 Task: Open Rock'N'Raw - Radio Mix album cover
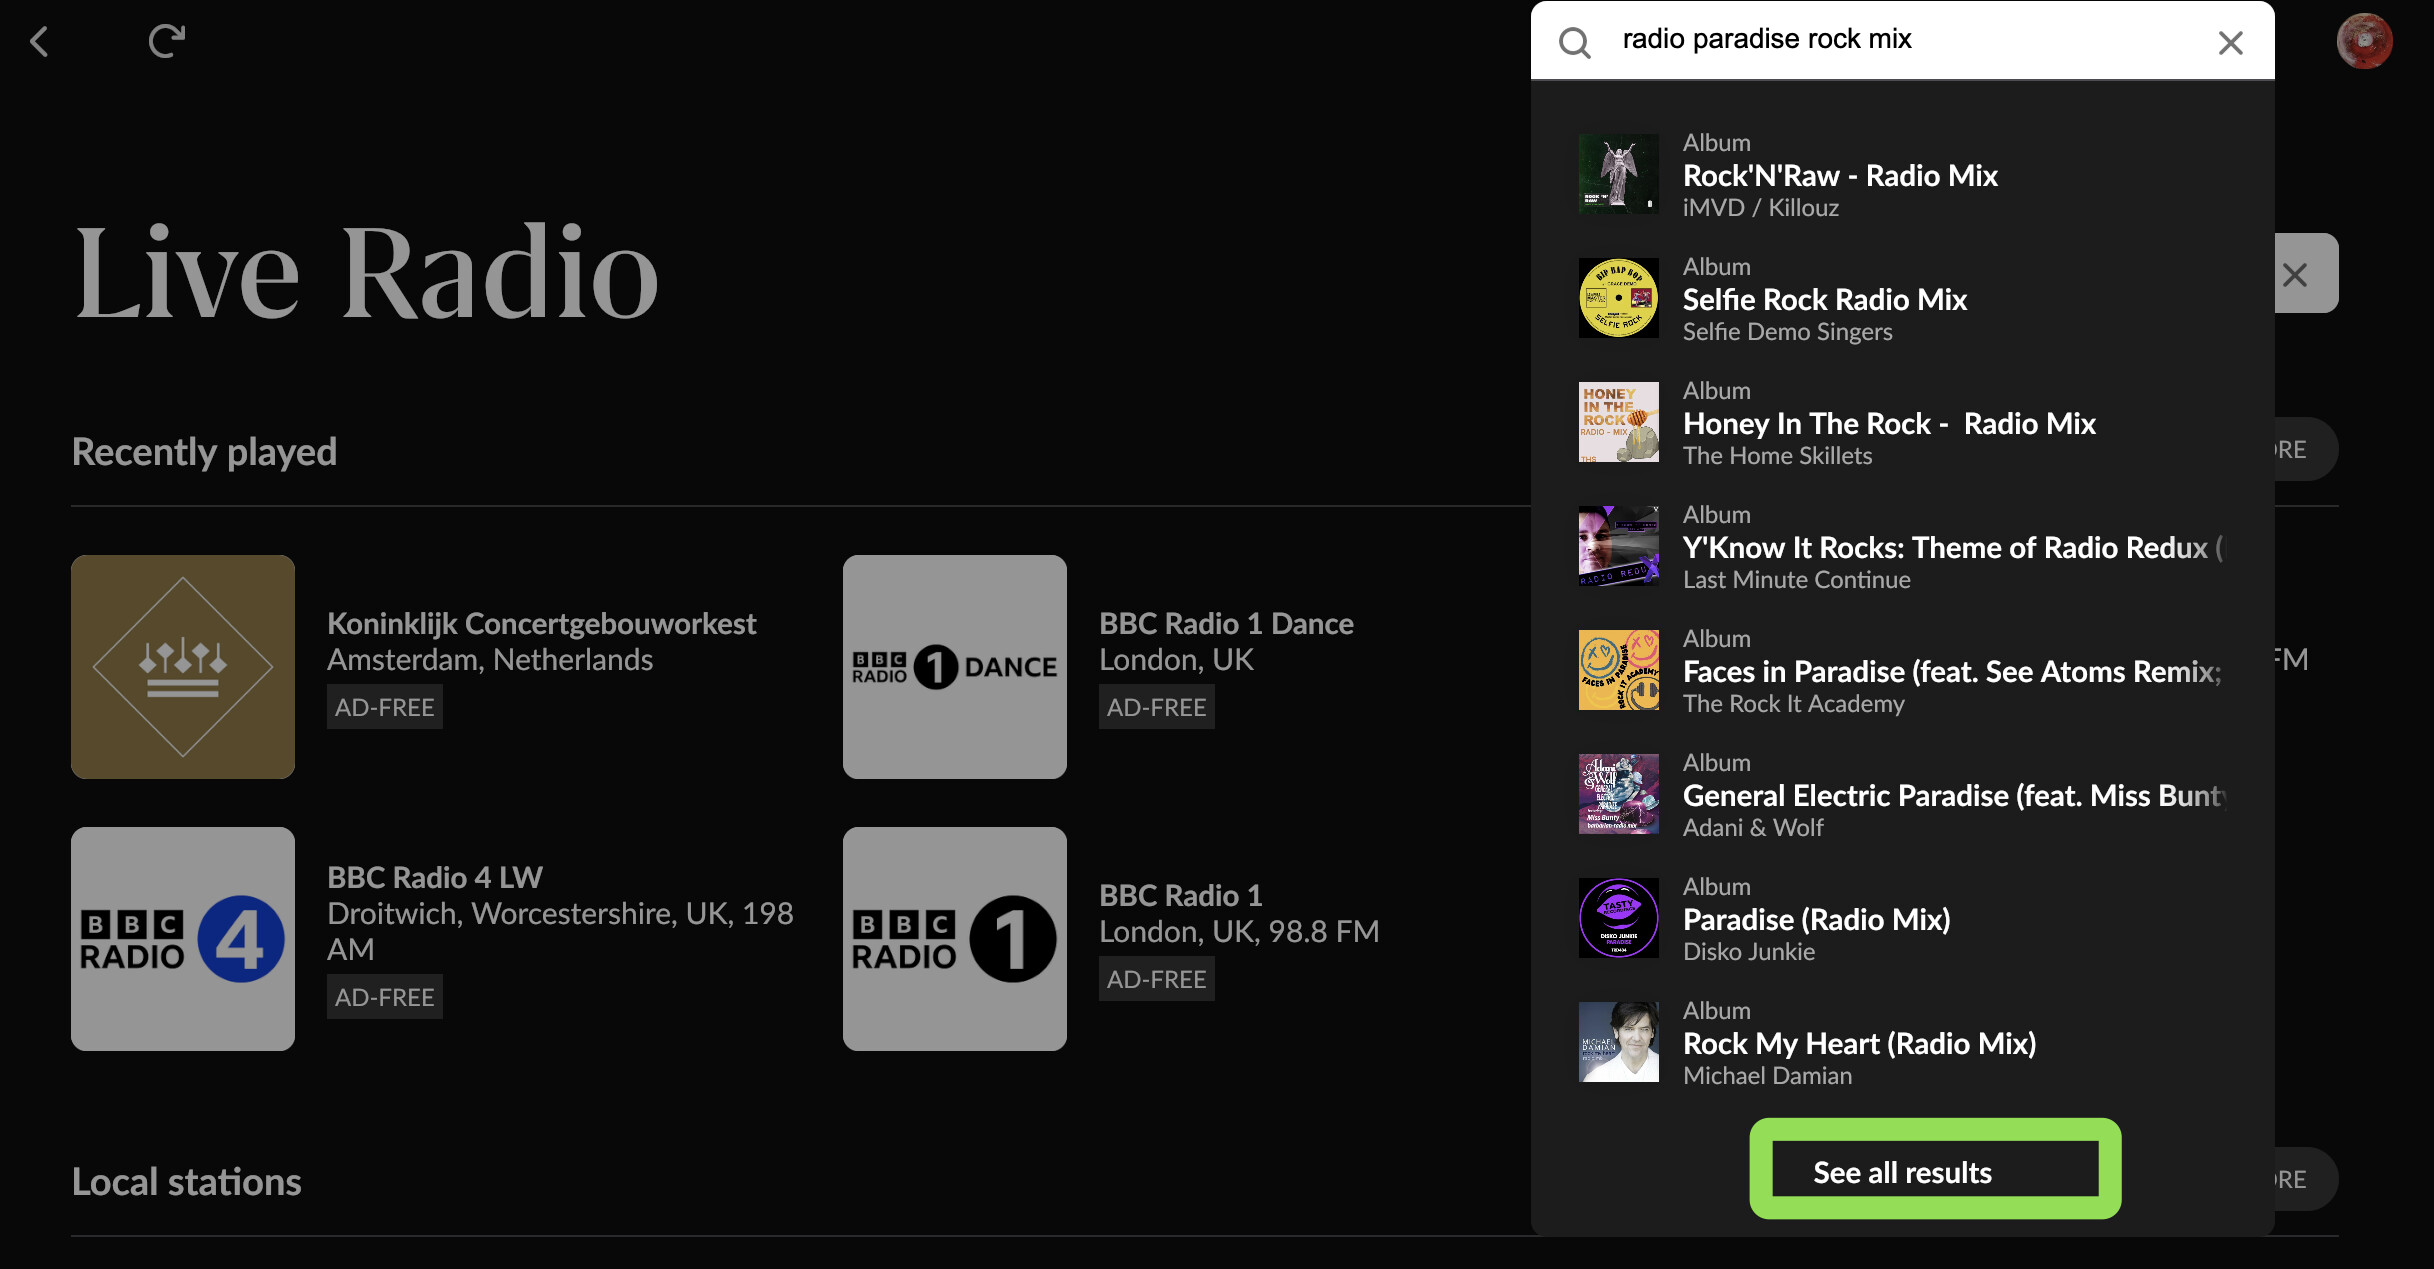tap(1618, 174)
